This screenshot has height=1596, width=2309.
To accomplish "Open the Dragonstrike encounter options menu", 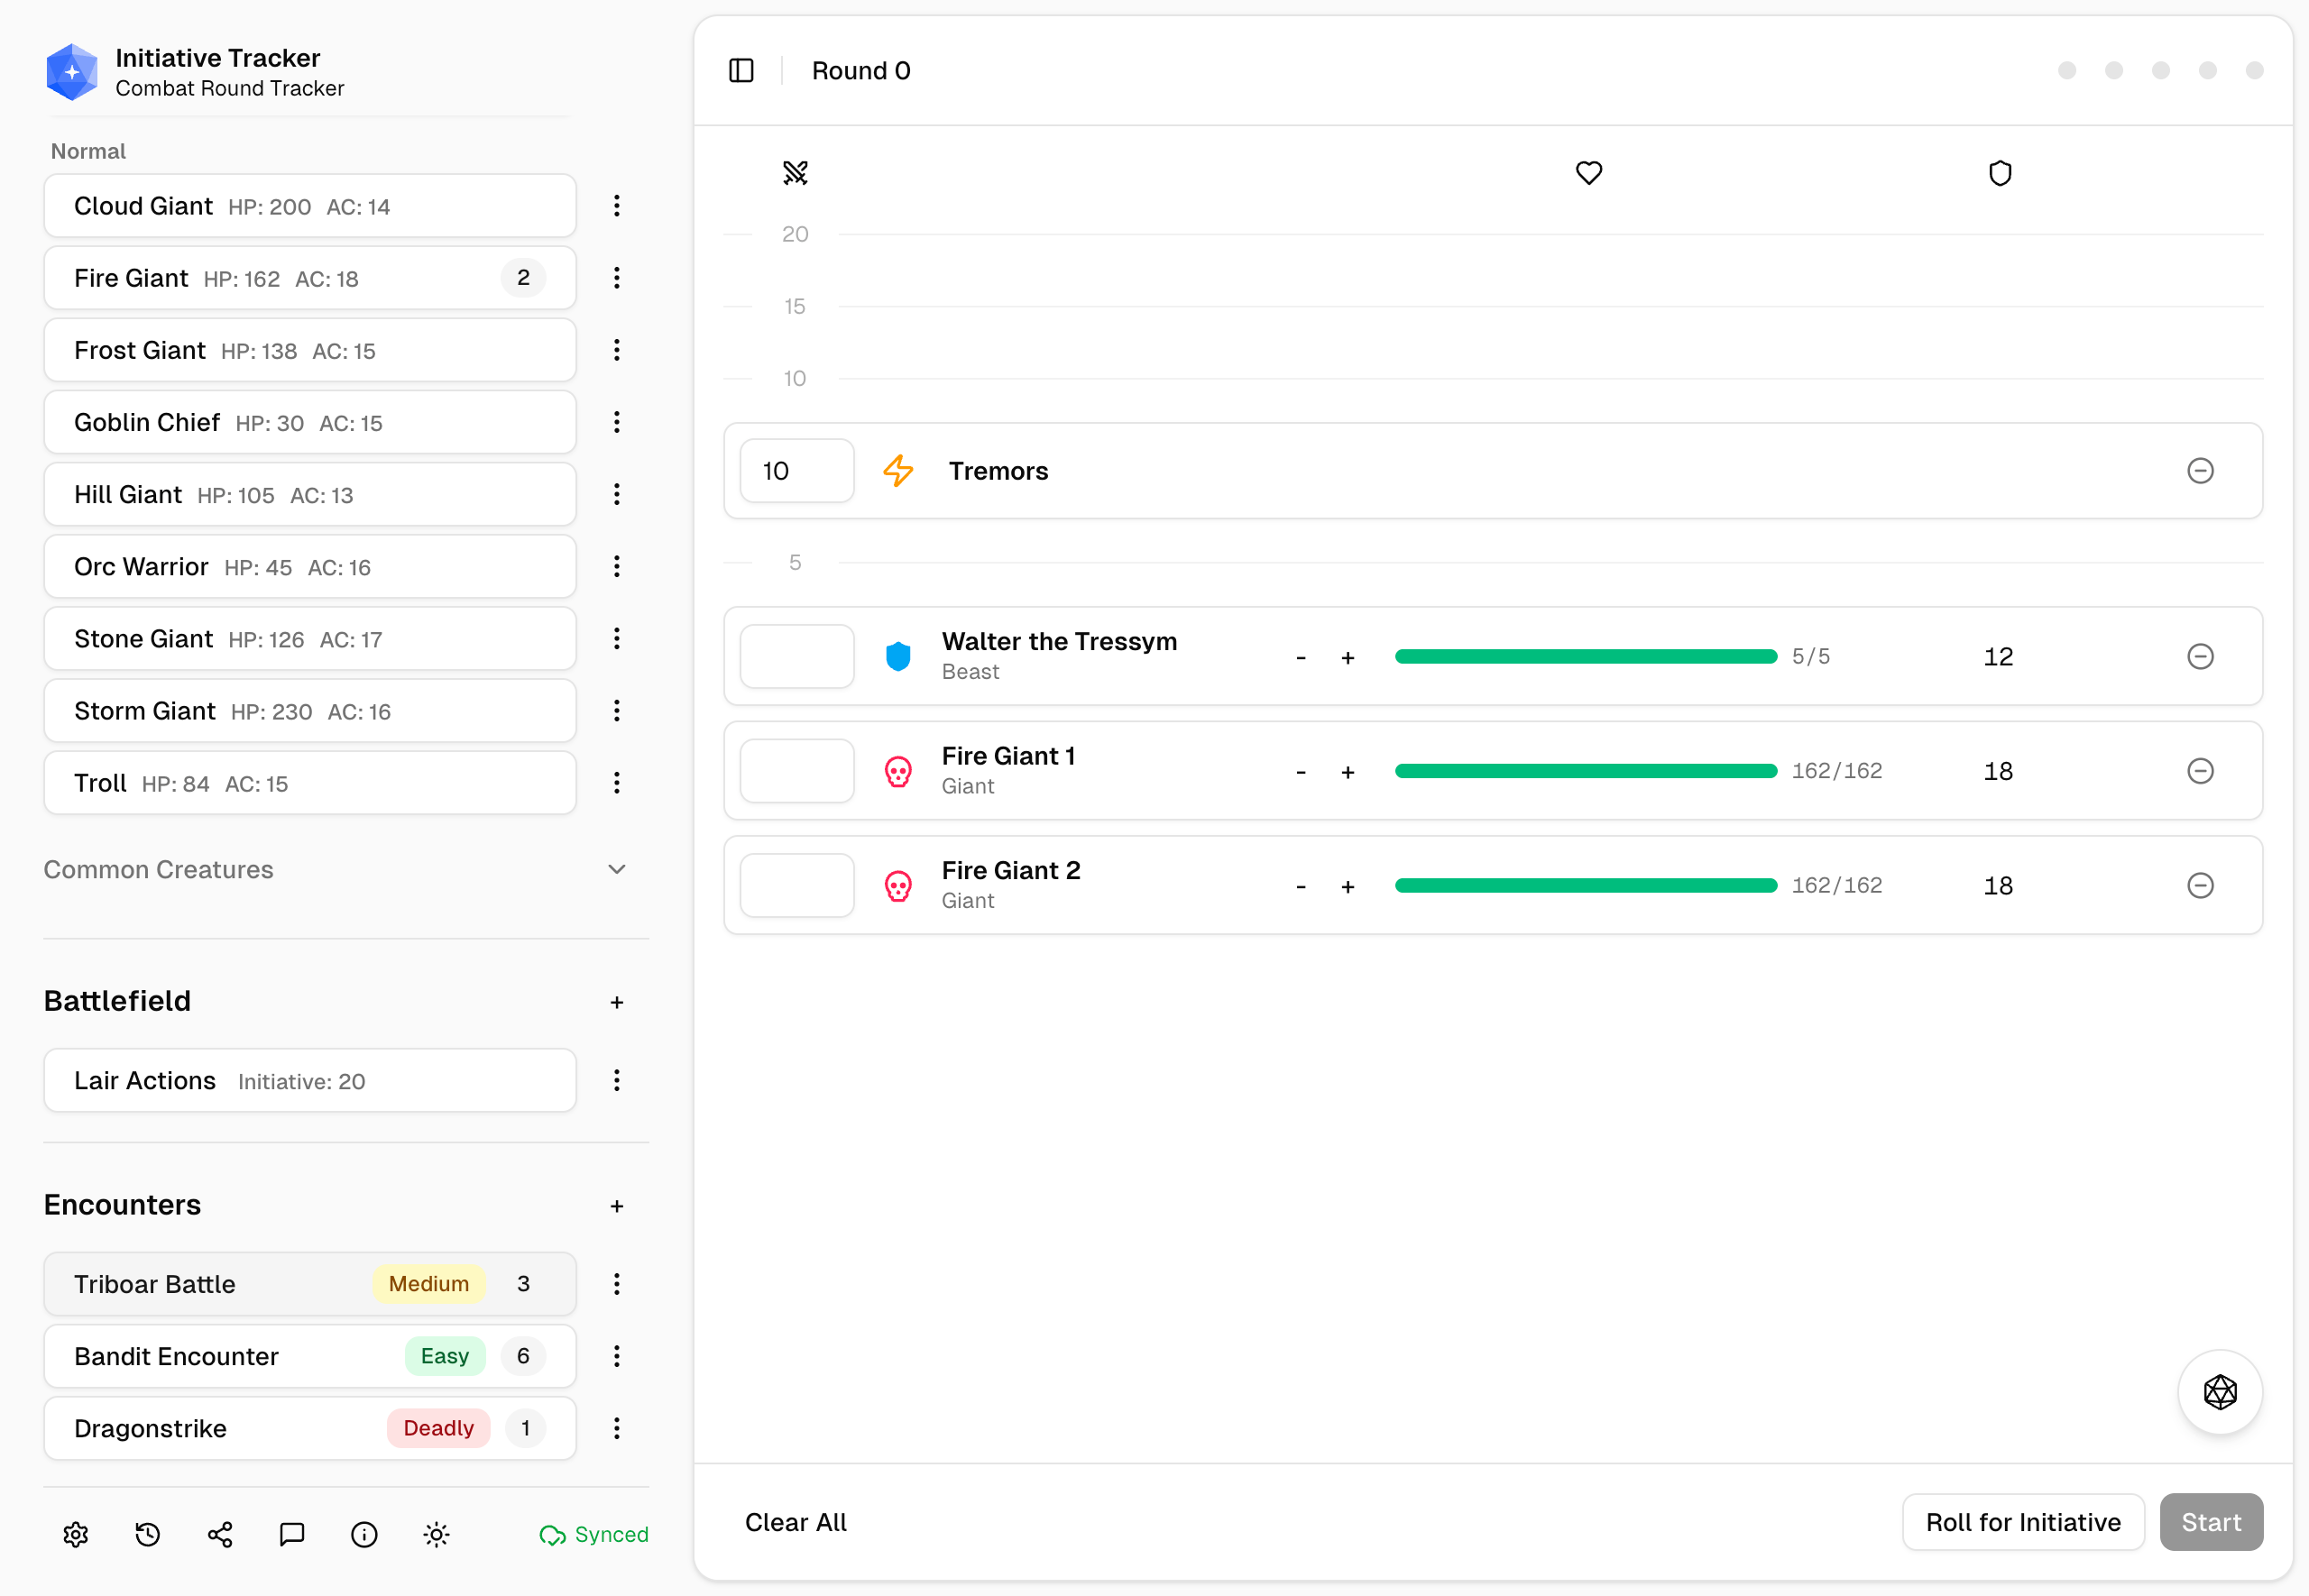I will click(617, 1428).
